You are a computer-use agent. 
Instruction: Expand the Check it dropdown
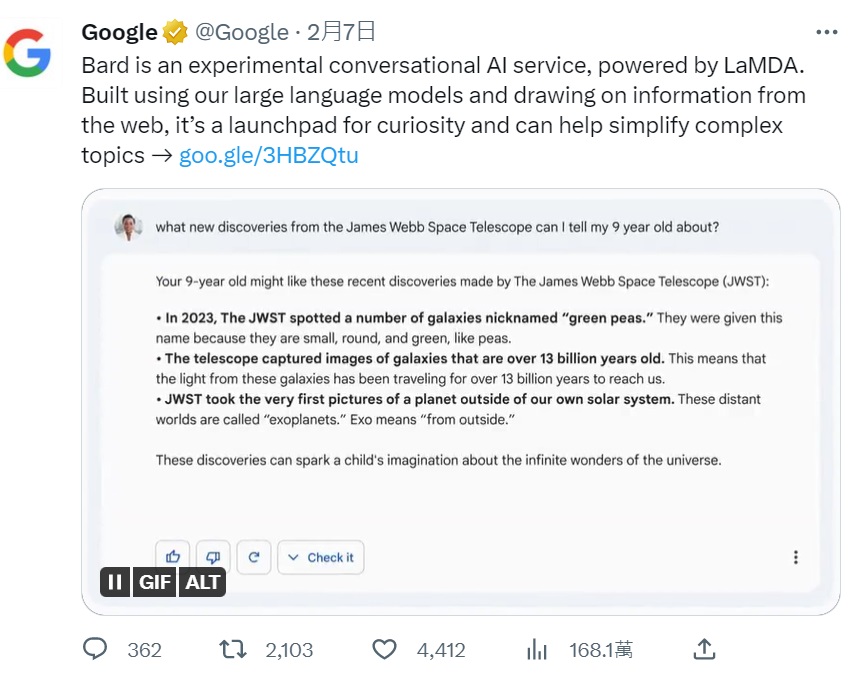[x=320, y=557]
